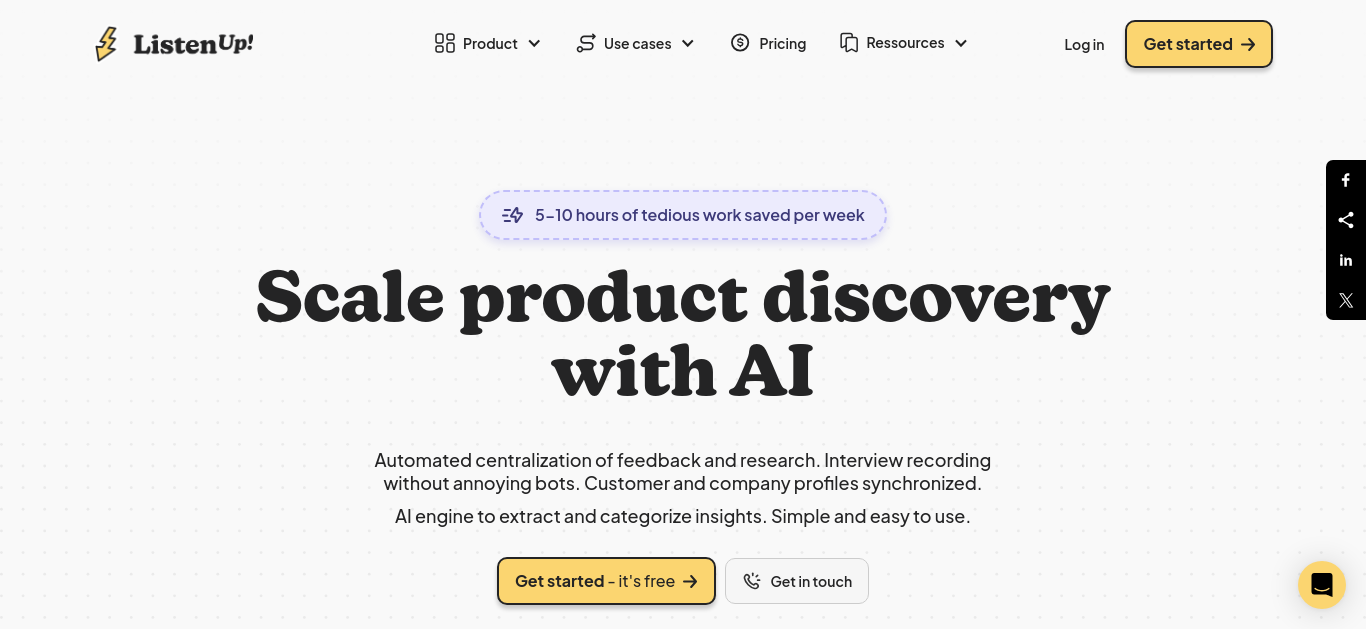Click the Log in link
1366x629 pixels.
tap(1084, 44)
